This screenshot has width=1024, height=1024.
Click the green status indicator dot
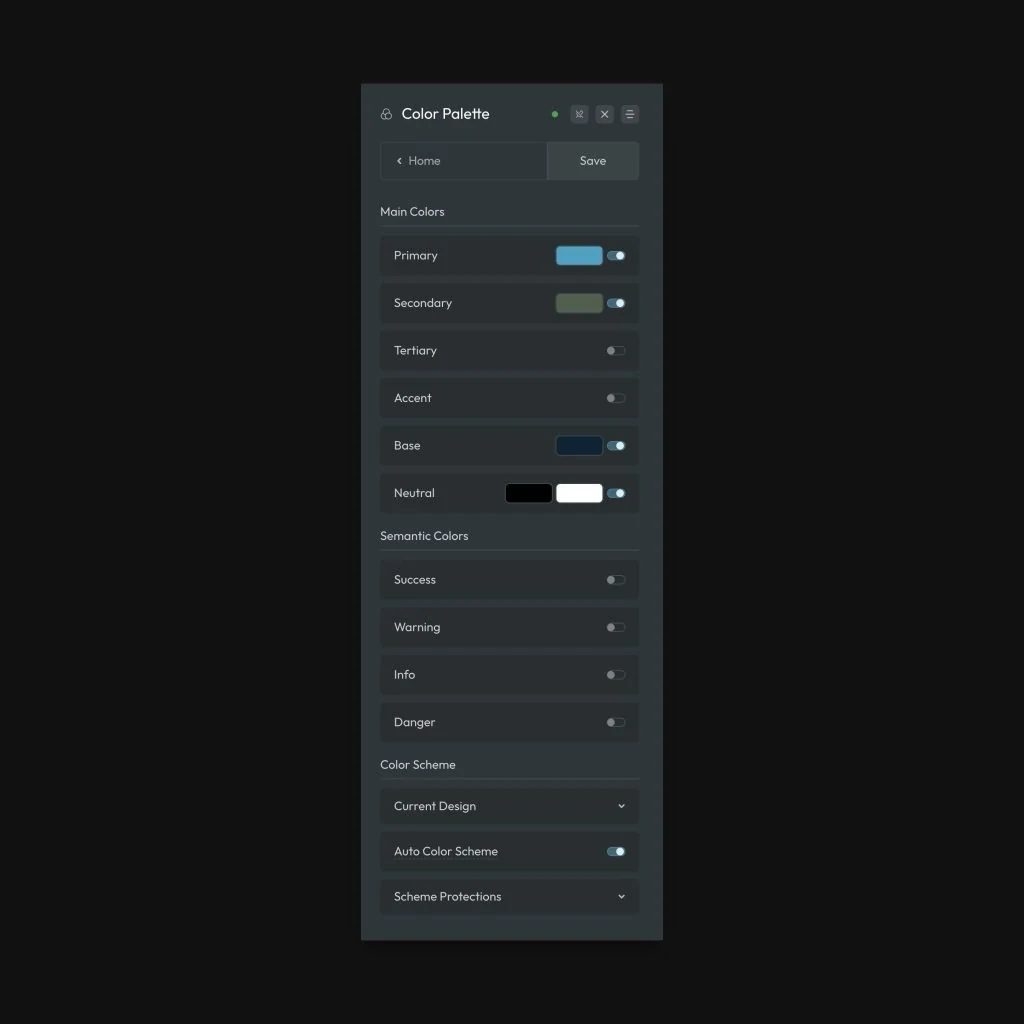pyautogui.click(x=555, y=114)
